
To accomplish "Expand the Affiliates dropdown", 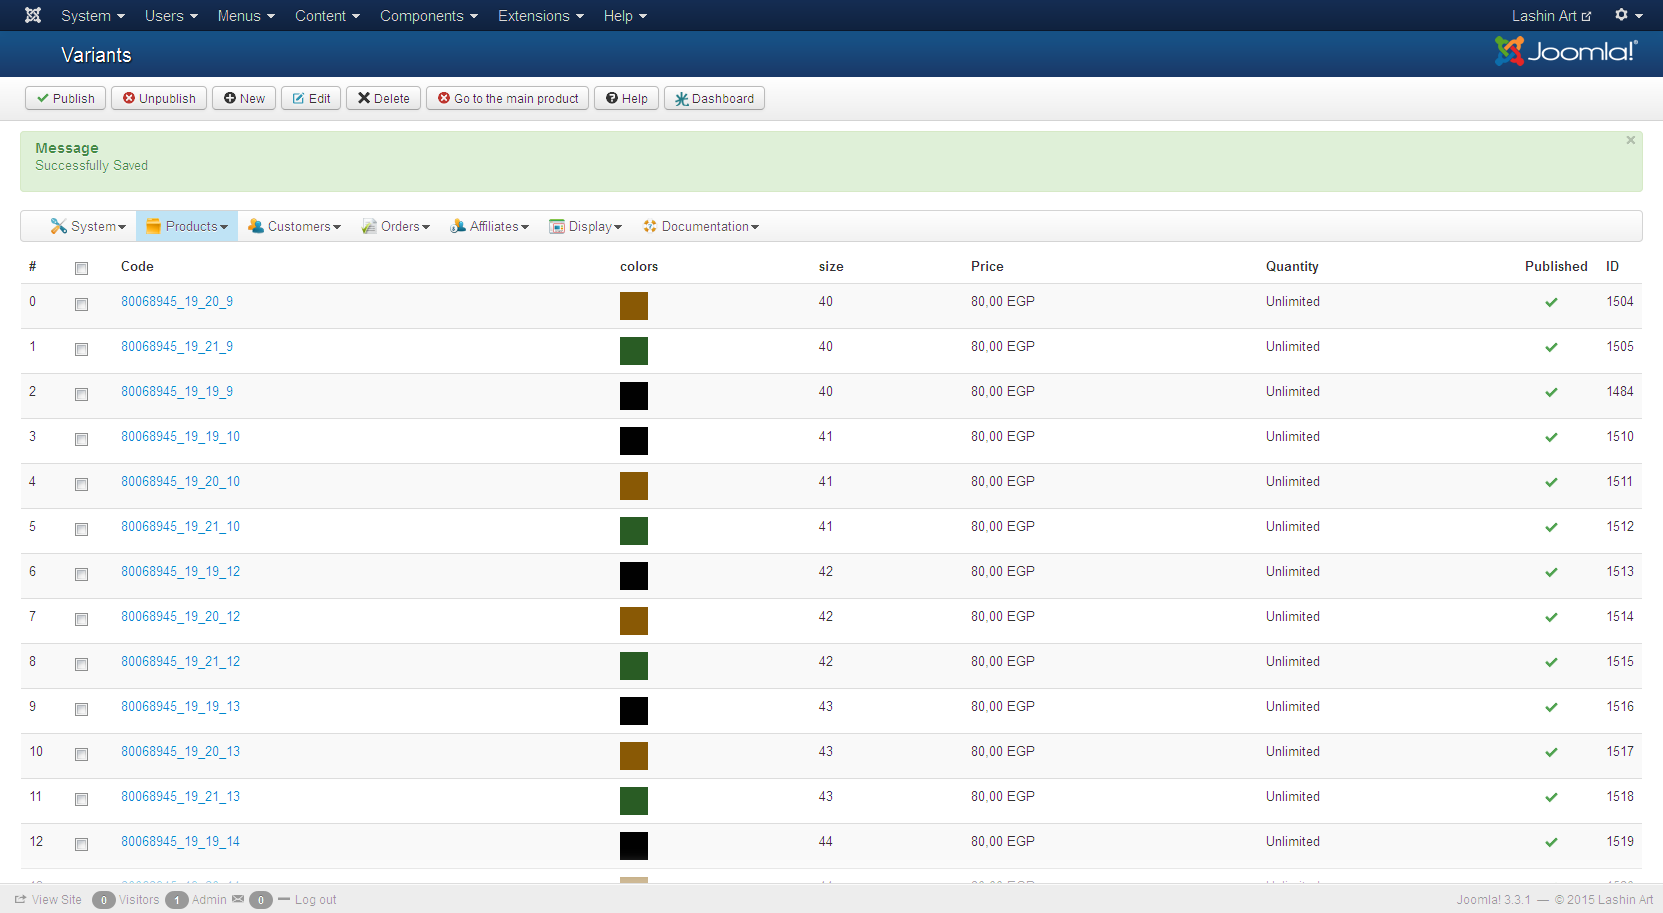I will (489, 226).
